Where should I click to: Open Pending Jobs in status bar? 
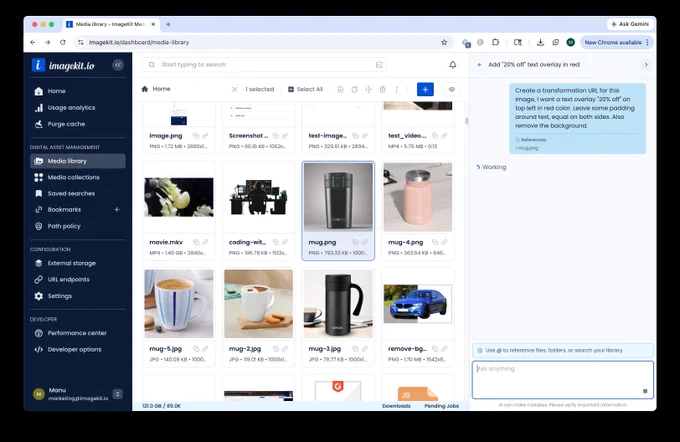[441, 406]
